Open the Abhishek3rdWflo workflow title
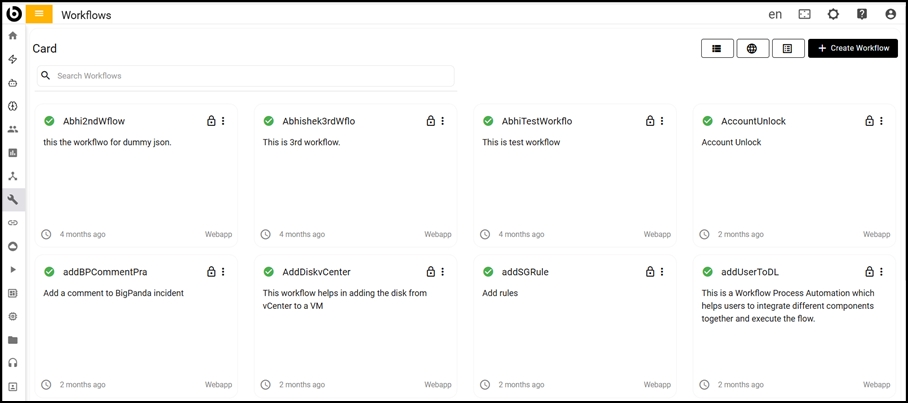The width and height of the screenshot is (908, 403). coord(318,122)
